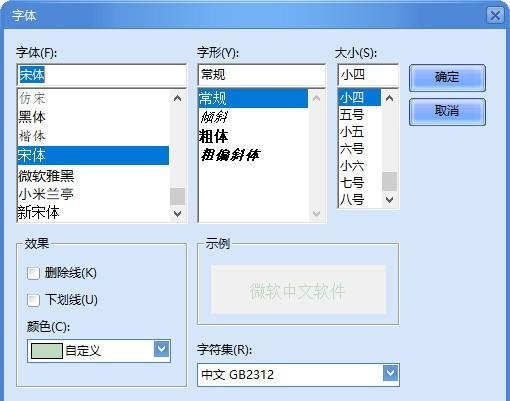Select 小六 in the size list

[x=360, y=166]
